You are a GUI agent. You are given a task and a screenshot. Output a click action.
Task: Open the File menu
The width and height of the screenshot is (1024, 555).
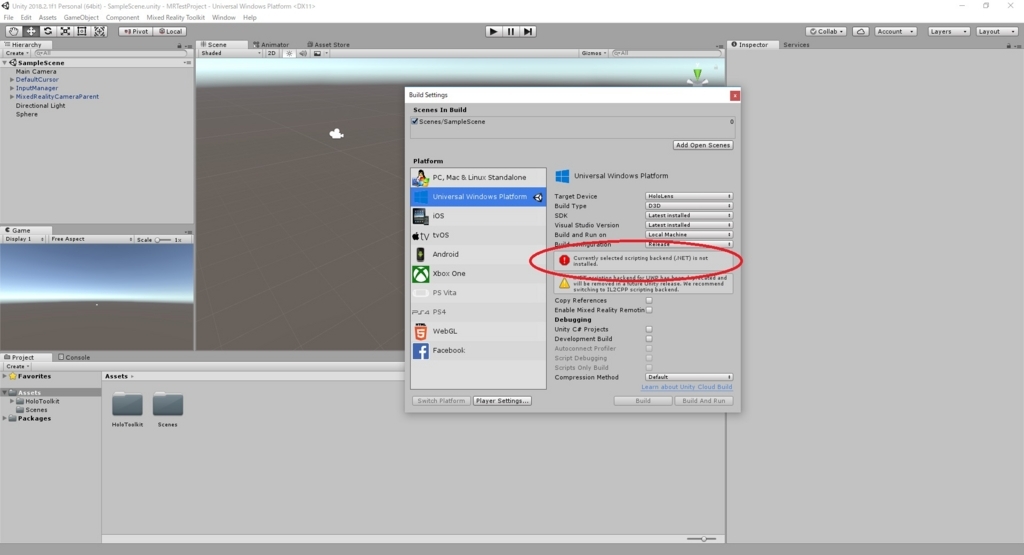tap(8, 18)
